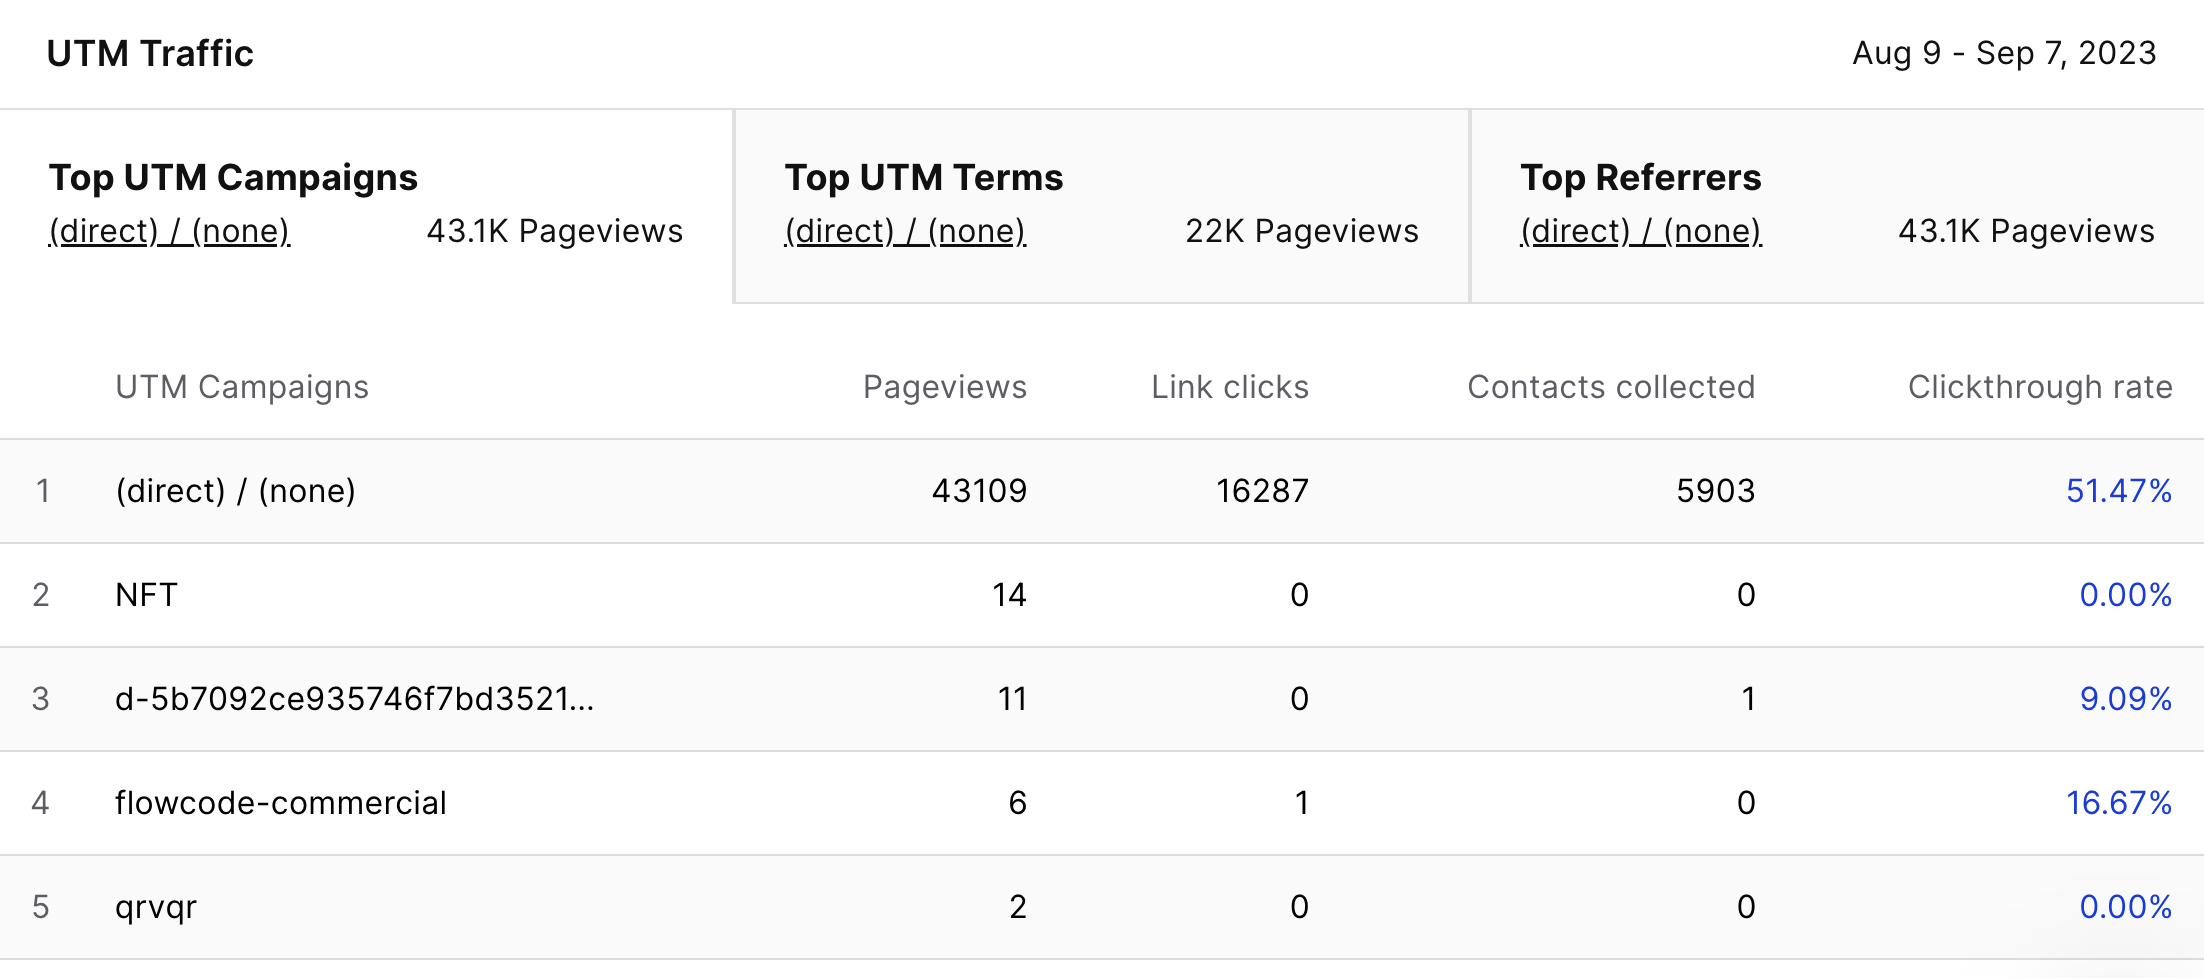Click the (direct) / (none) link under Top UTM Terms
Viewport: 2204px width, 978px height.
[905, 231]
